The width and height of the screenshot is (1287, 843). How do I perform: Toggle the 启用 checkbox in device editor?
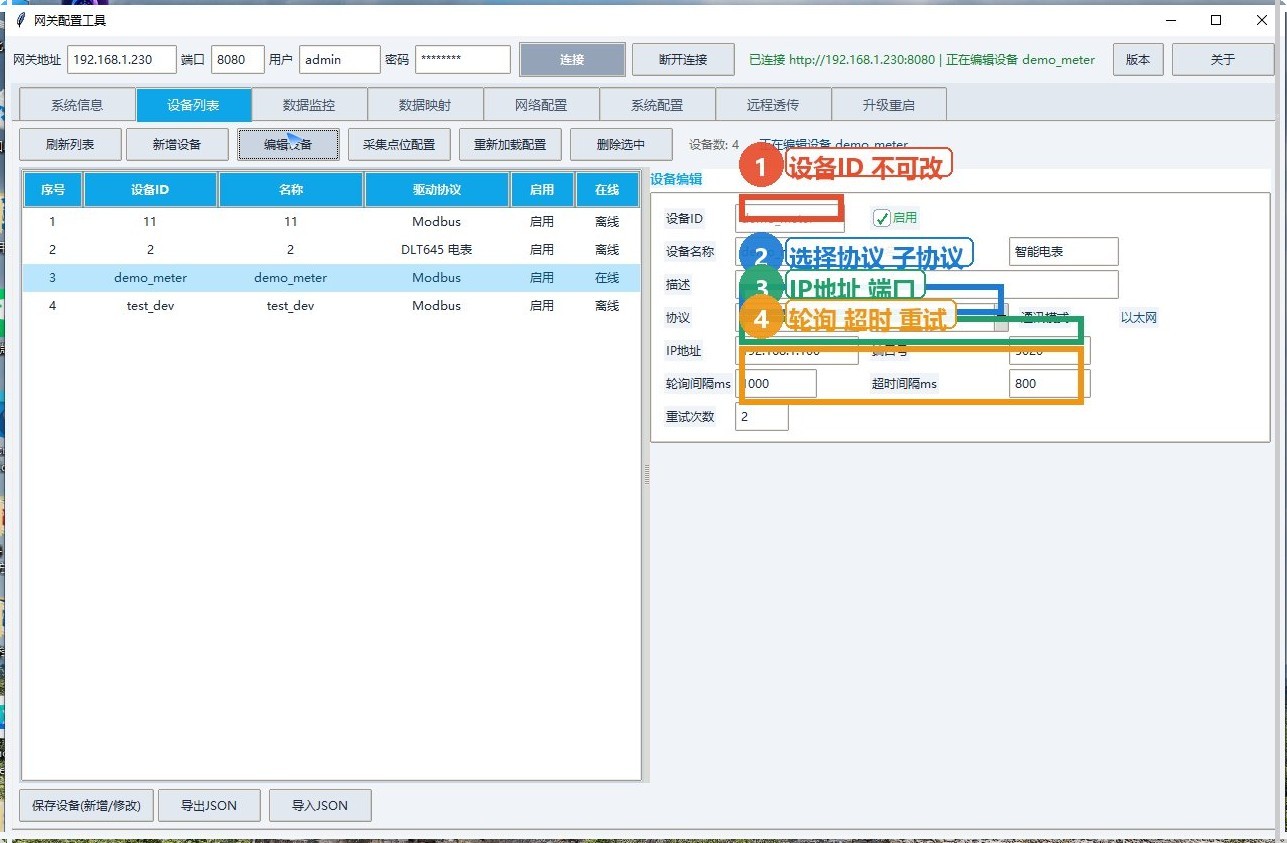click(x=881, y=218)
